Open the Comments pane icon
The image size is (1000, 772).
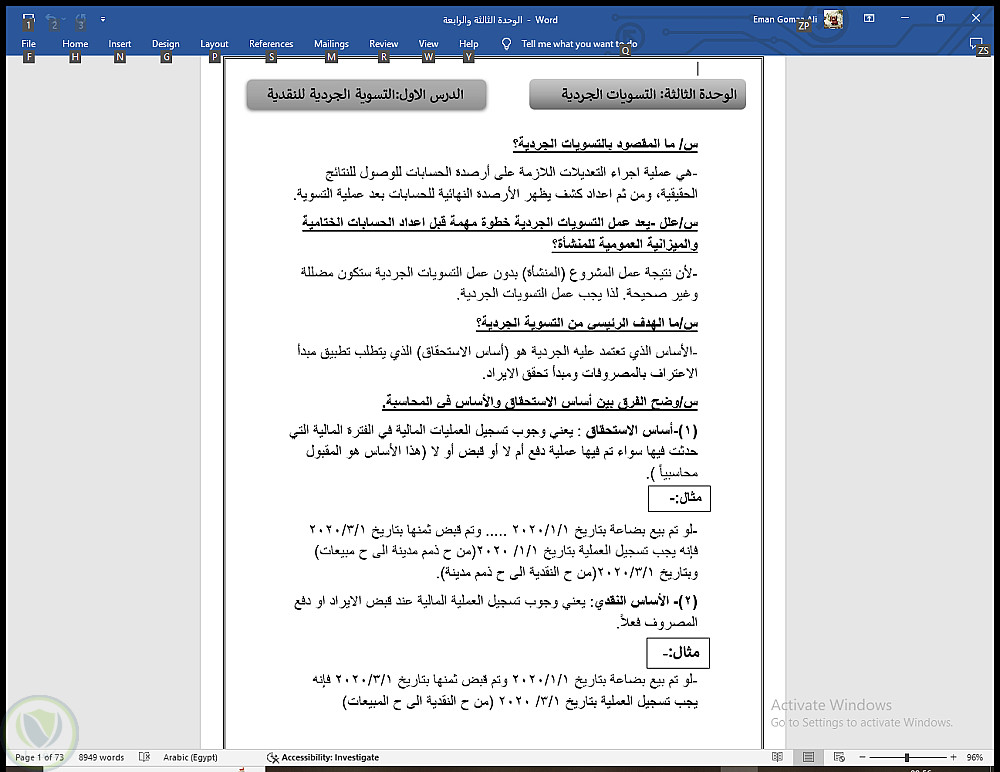tap(976, 43)
